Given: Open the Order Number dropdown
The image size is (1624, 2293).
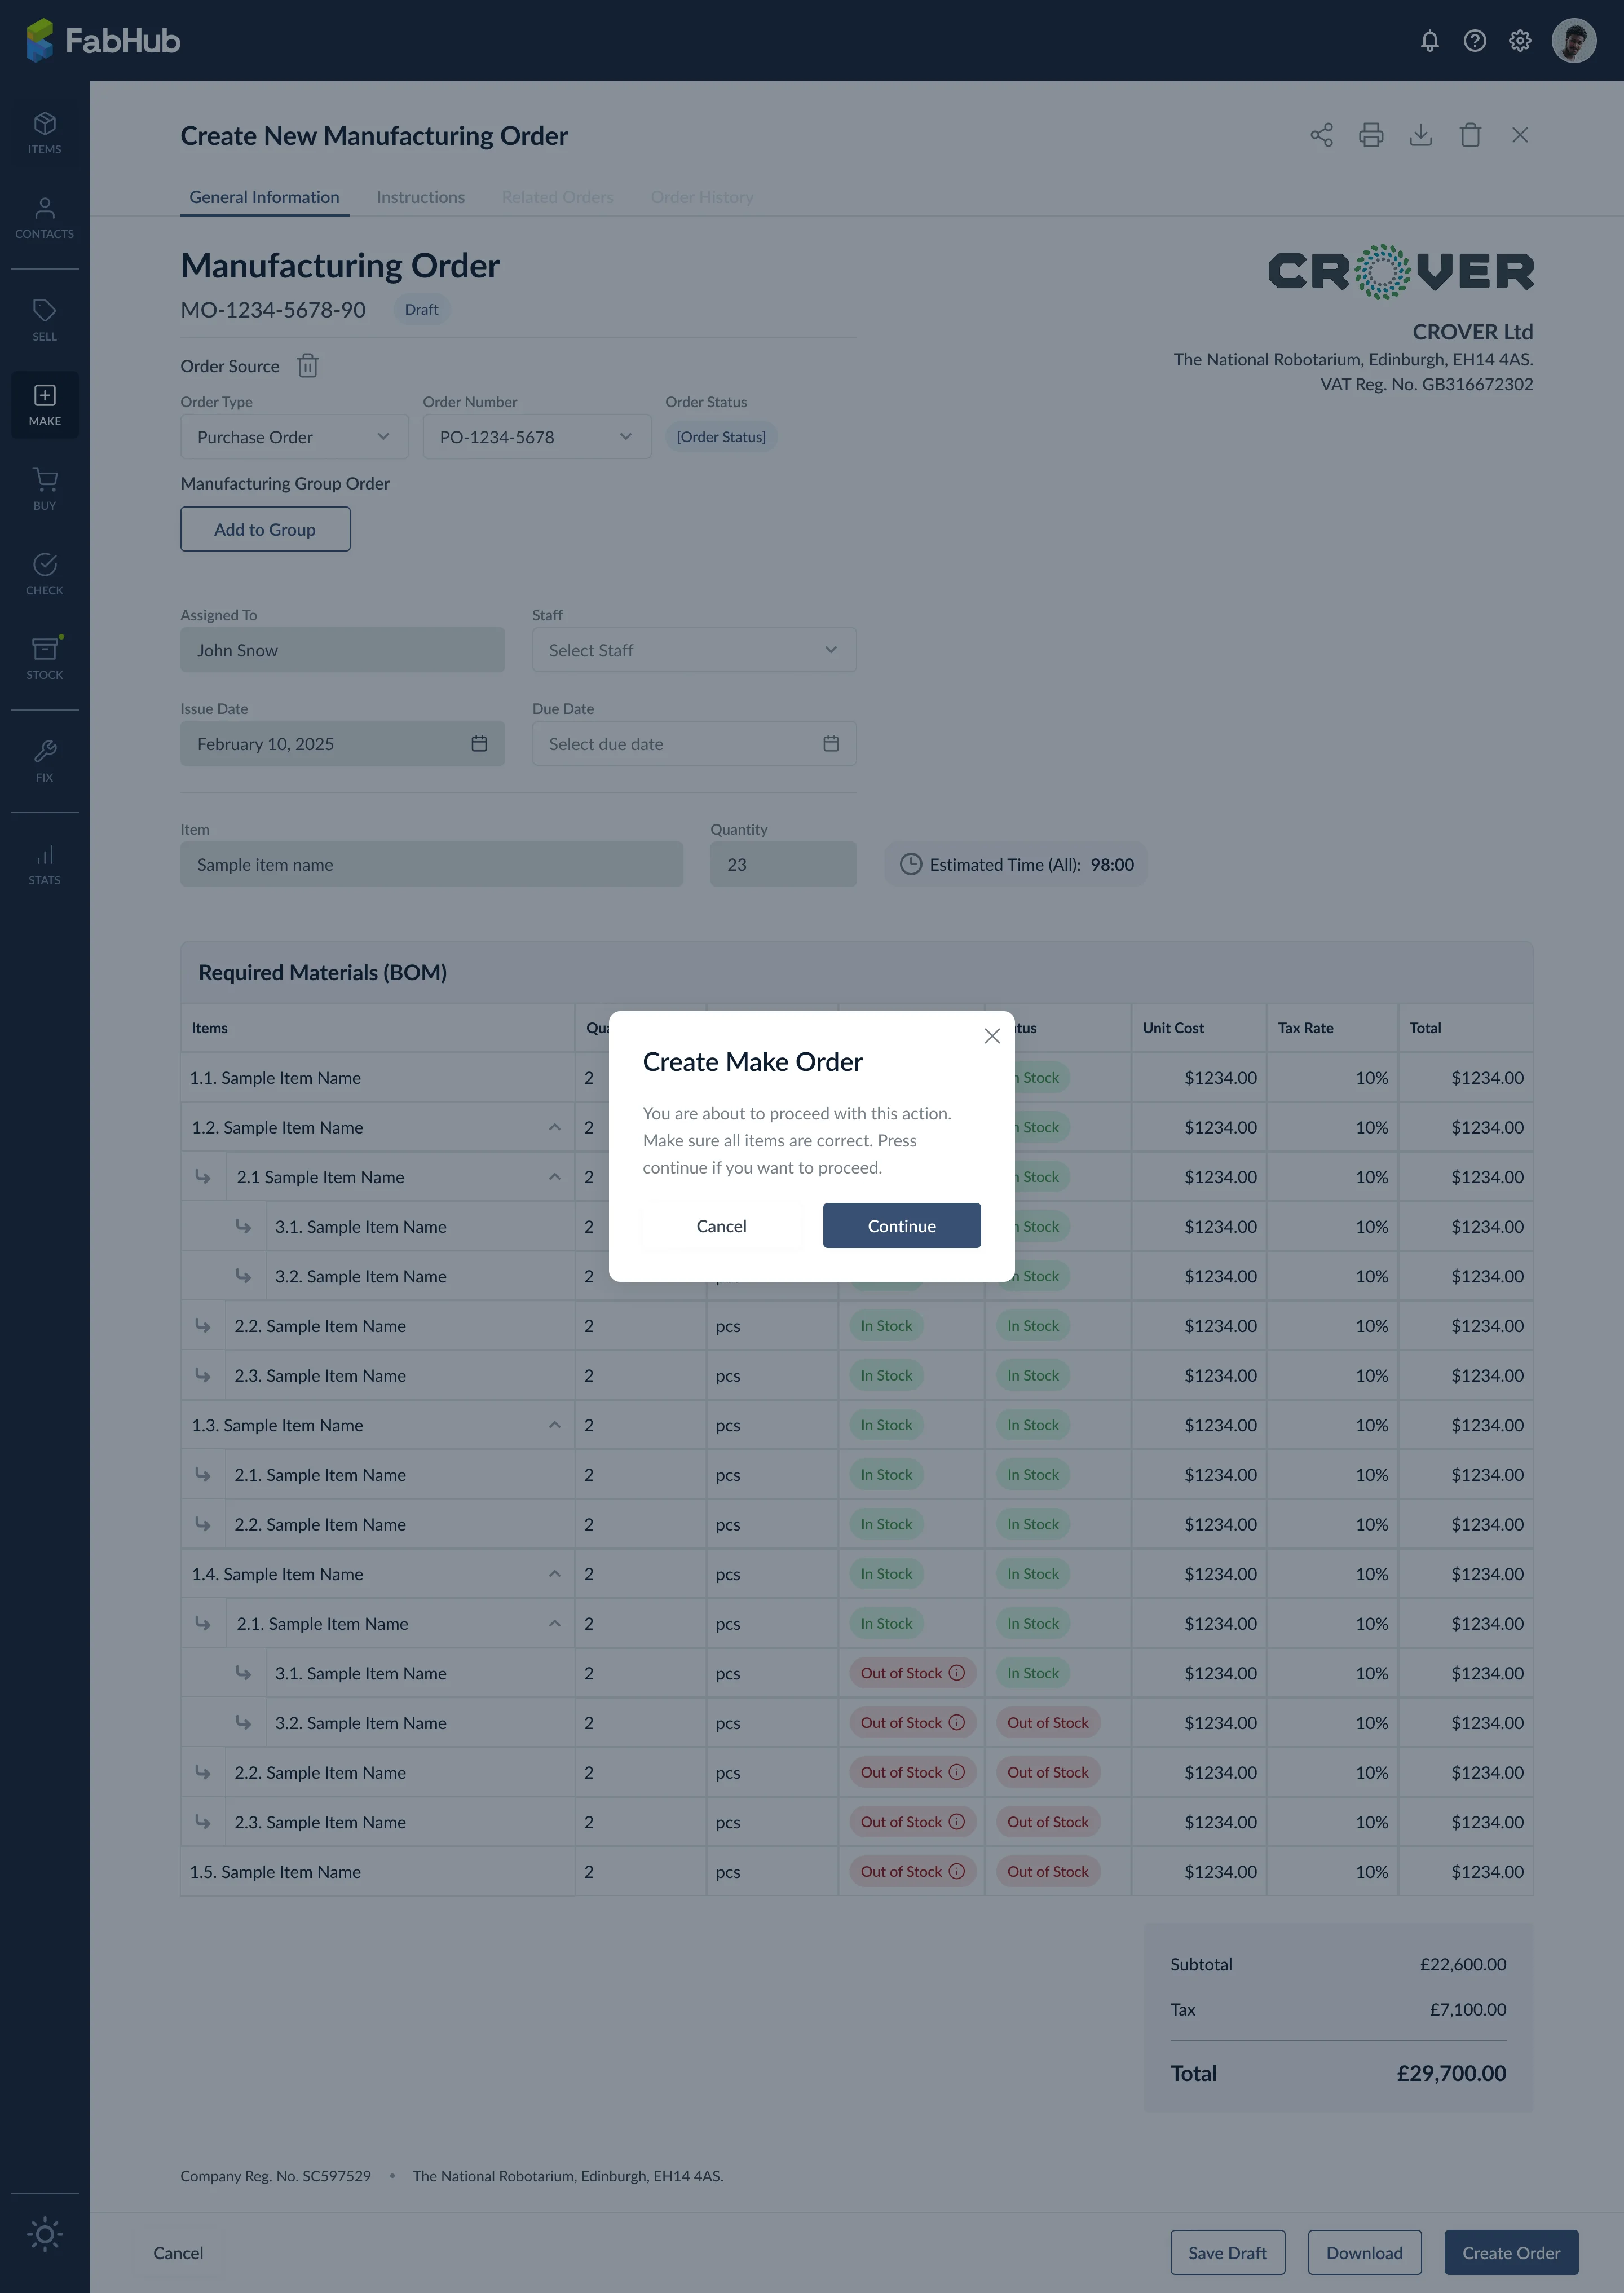Looking at the screenshot, I should (x=537, y=437).
